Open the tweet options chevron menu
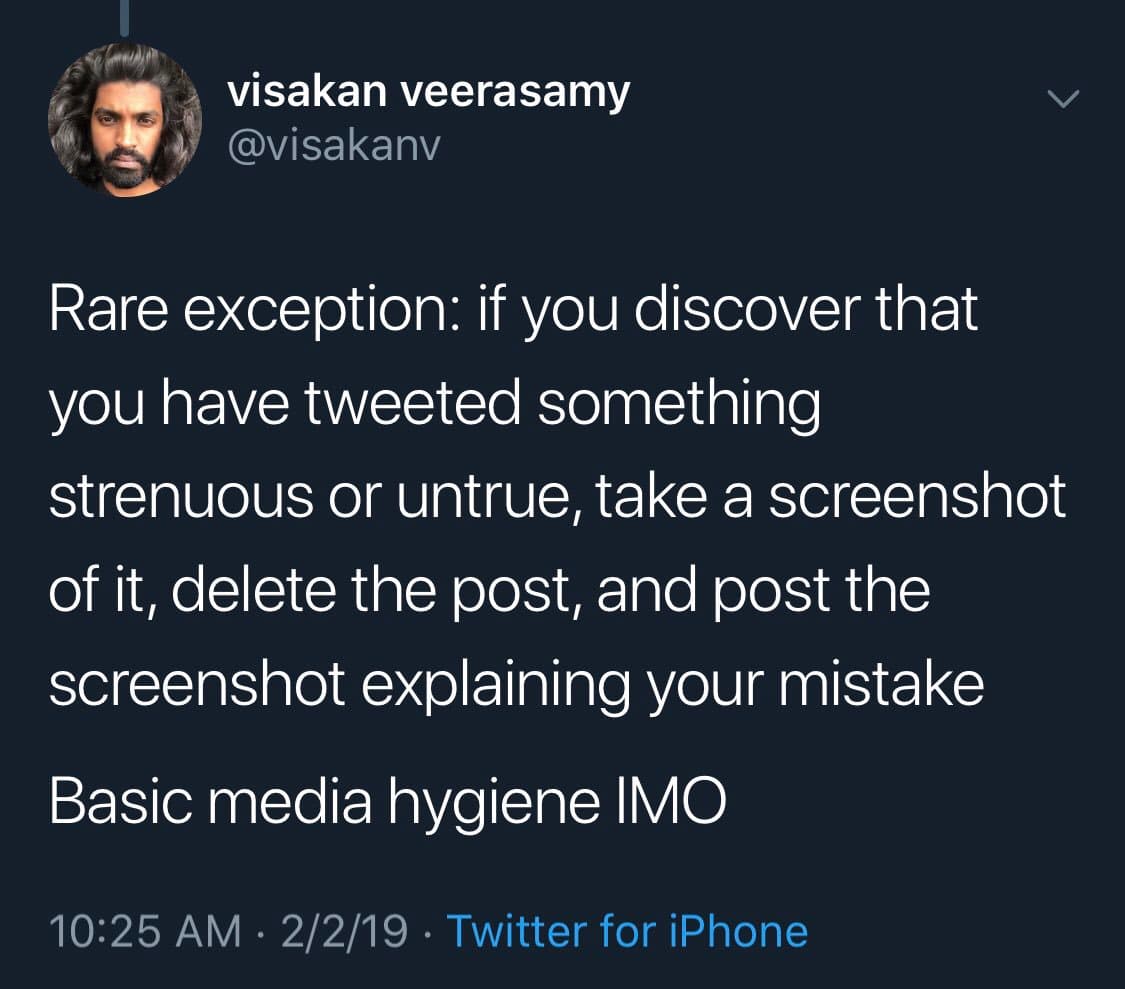1125x989 pixels. pyautogui.click(x=1063, y=98)
